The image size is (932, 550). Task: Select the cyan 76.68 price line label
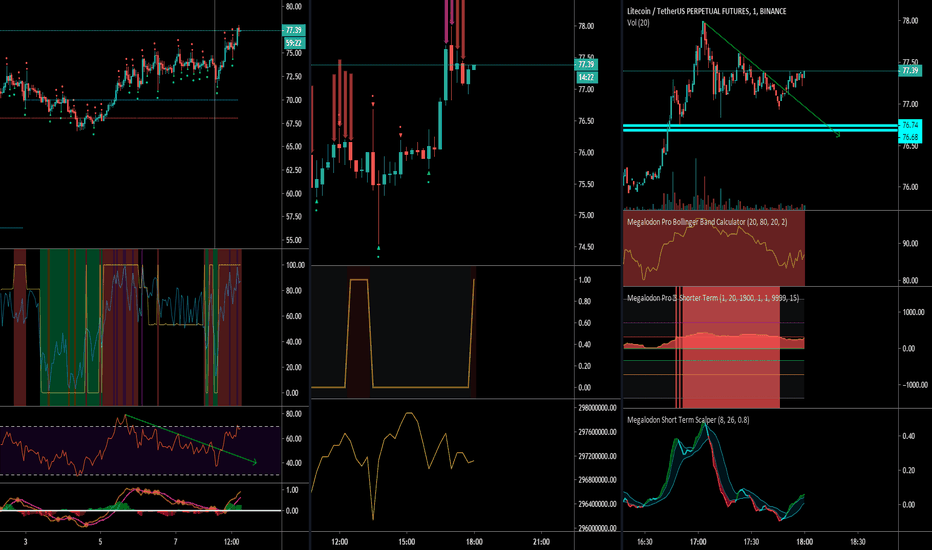click(x=909, y=137)
